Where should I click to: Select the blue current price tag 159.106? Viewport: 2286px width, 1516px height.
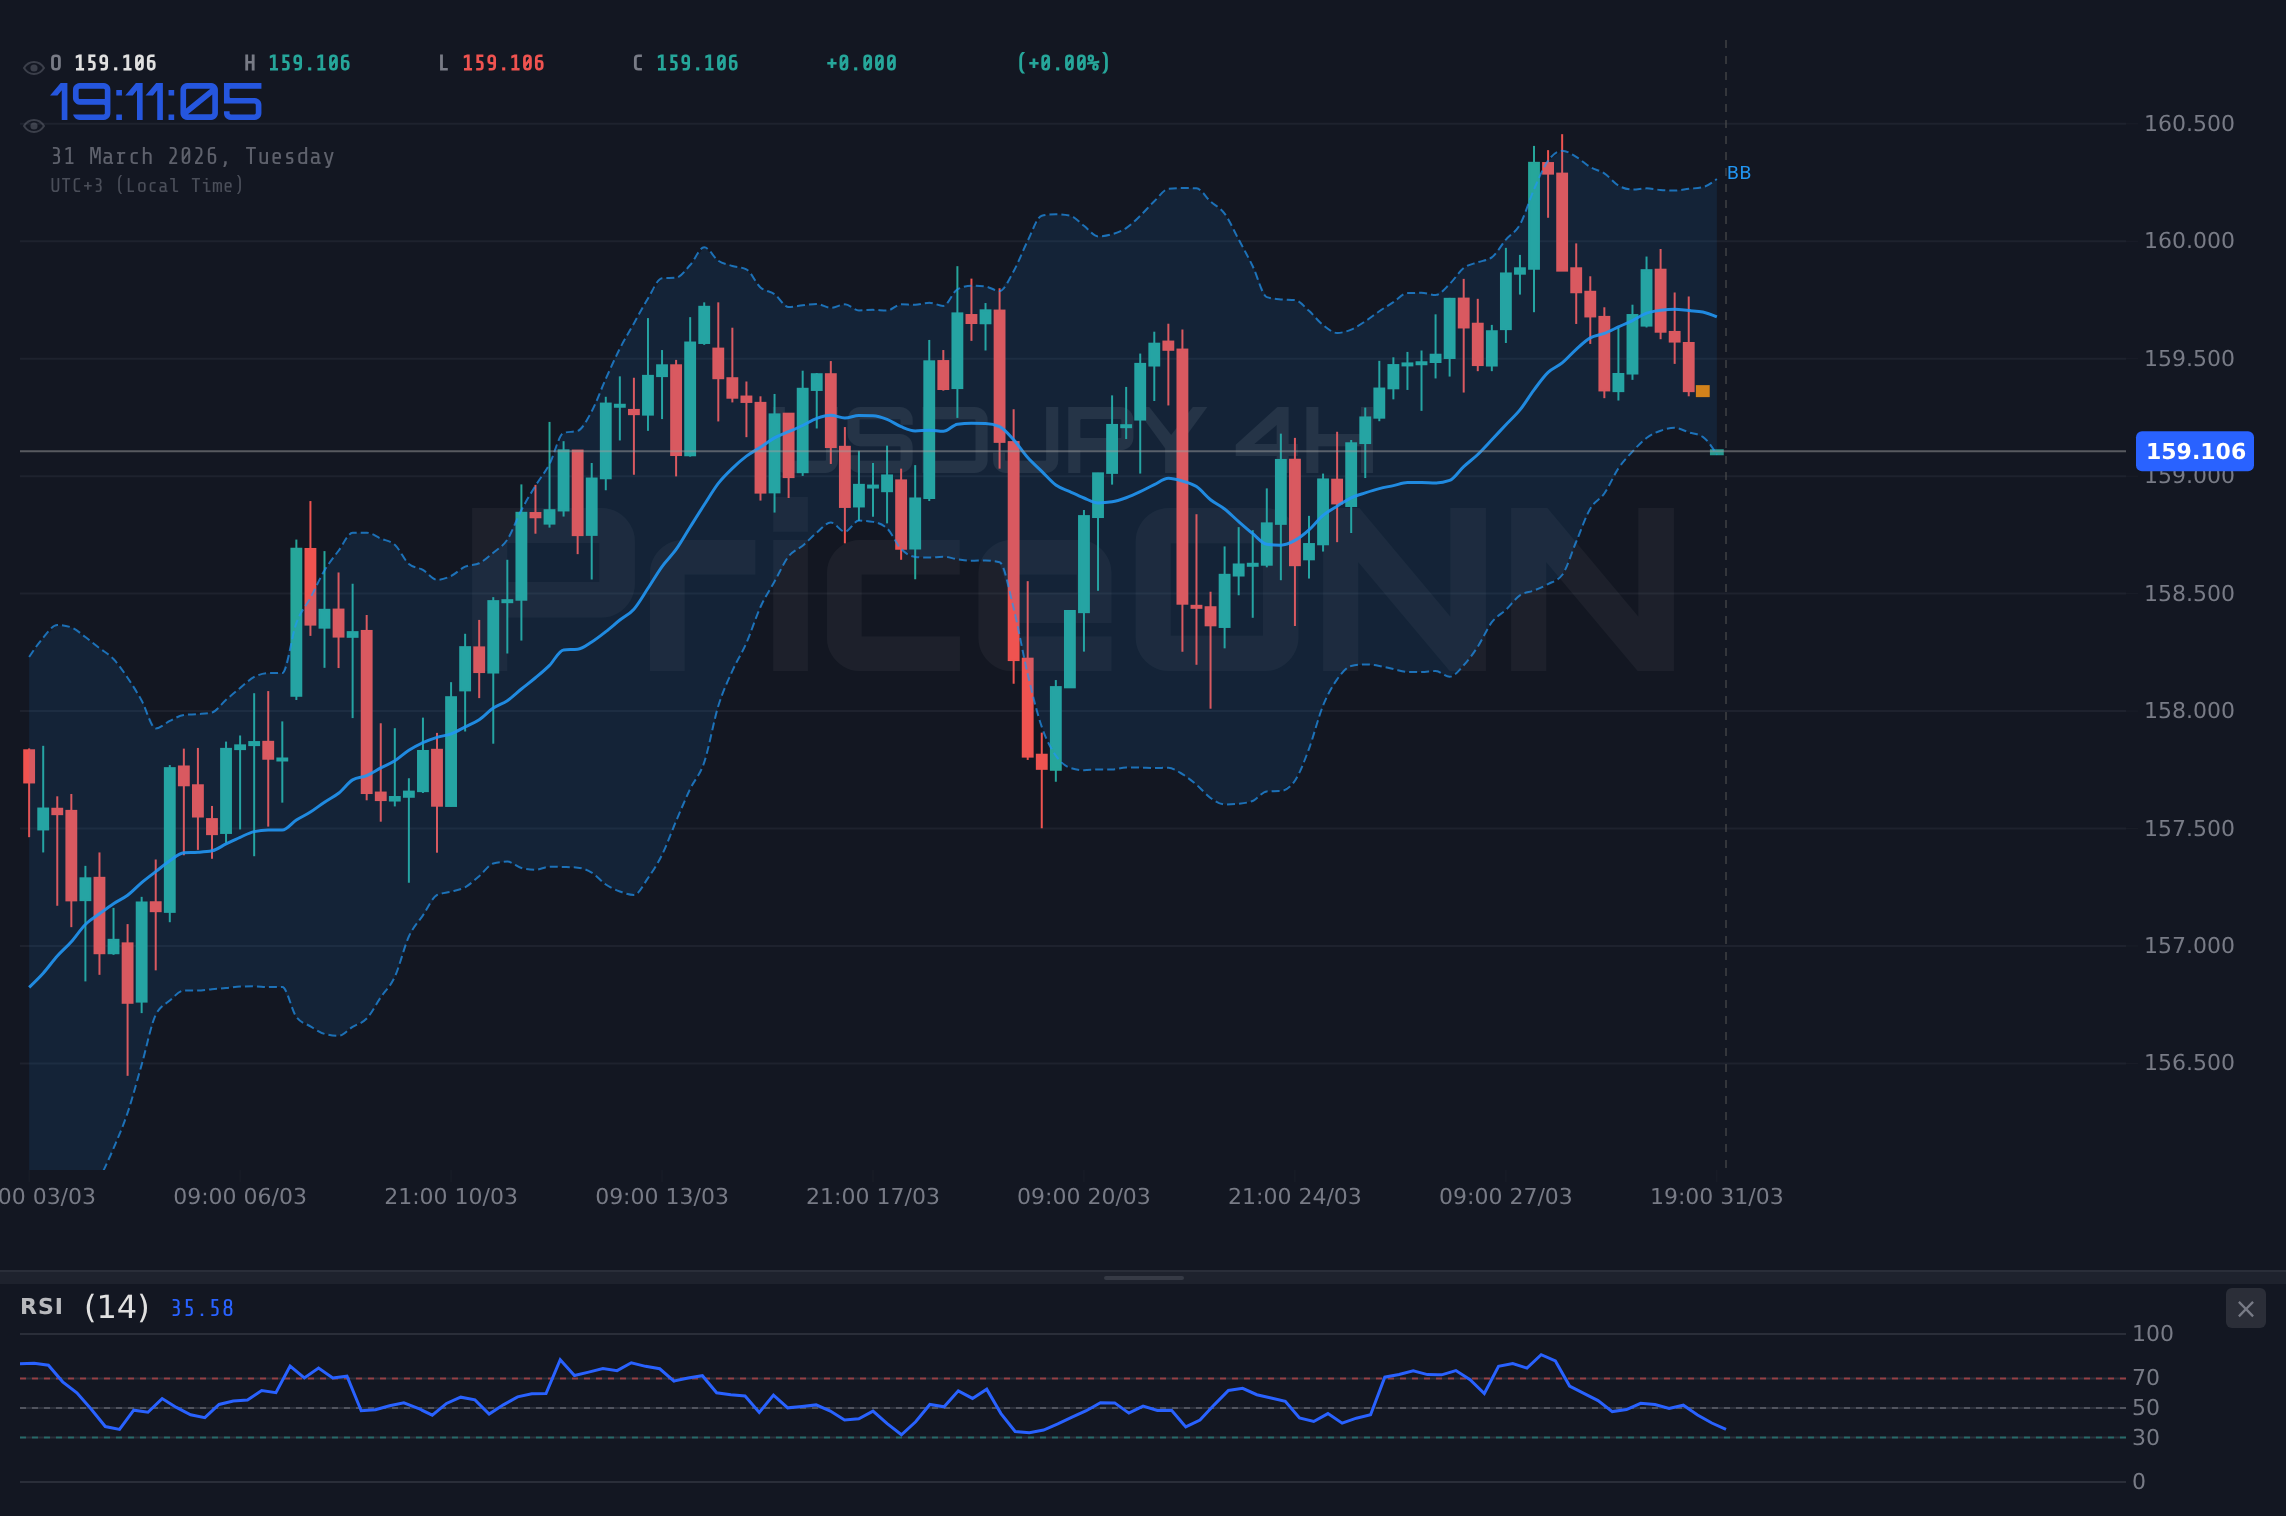point(2194,451)
